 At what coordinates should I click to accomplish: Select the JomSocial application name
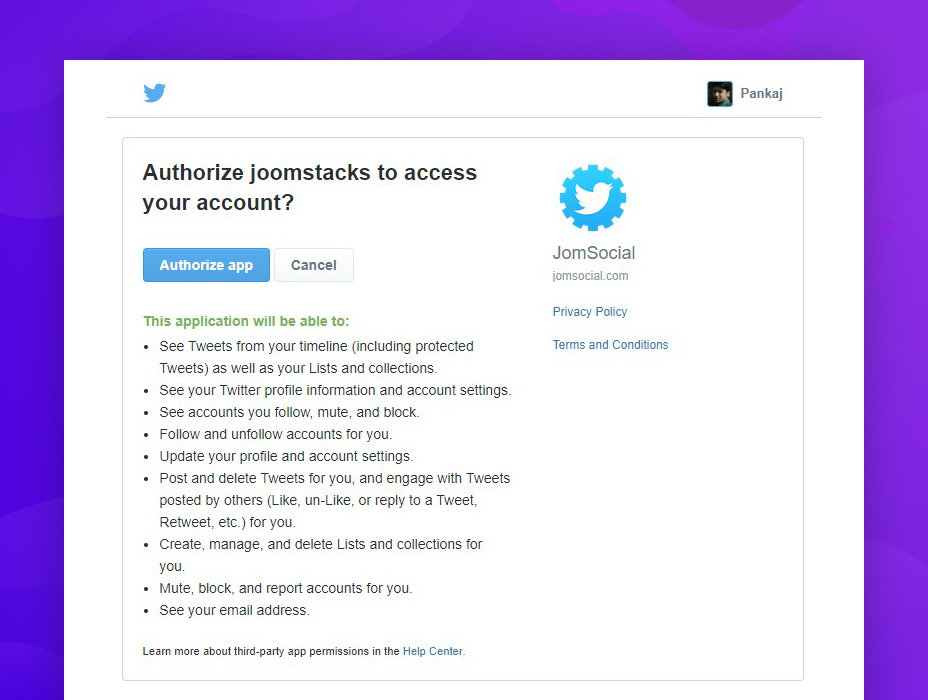pyautogui.click(x=594, y=253)
